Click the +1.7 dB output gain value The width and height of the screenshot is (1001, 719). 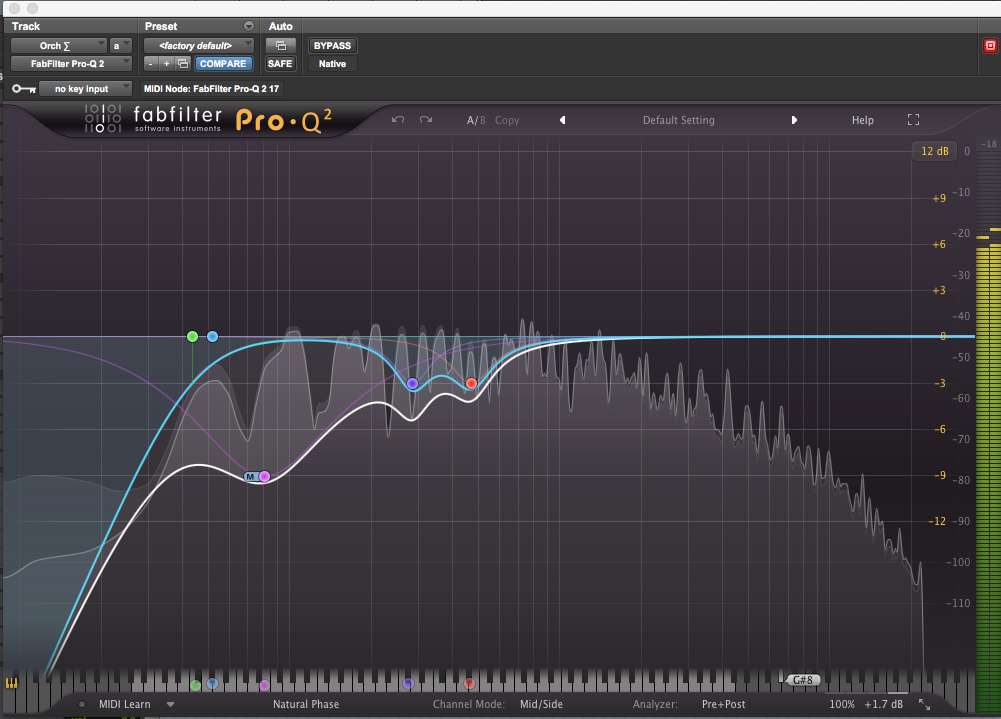(884, 704)
